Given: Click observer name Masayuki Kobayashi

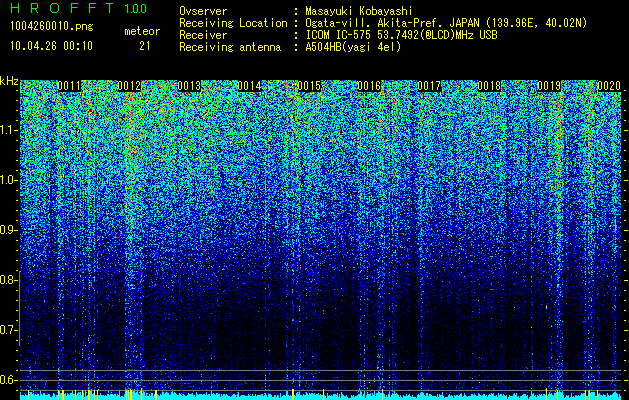Looking at the screenshot, I should coord(359,11).
